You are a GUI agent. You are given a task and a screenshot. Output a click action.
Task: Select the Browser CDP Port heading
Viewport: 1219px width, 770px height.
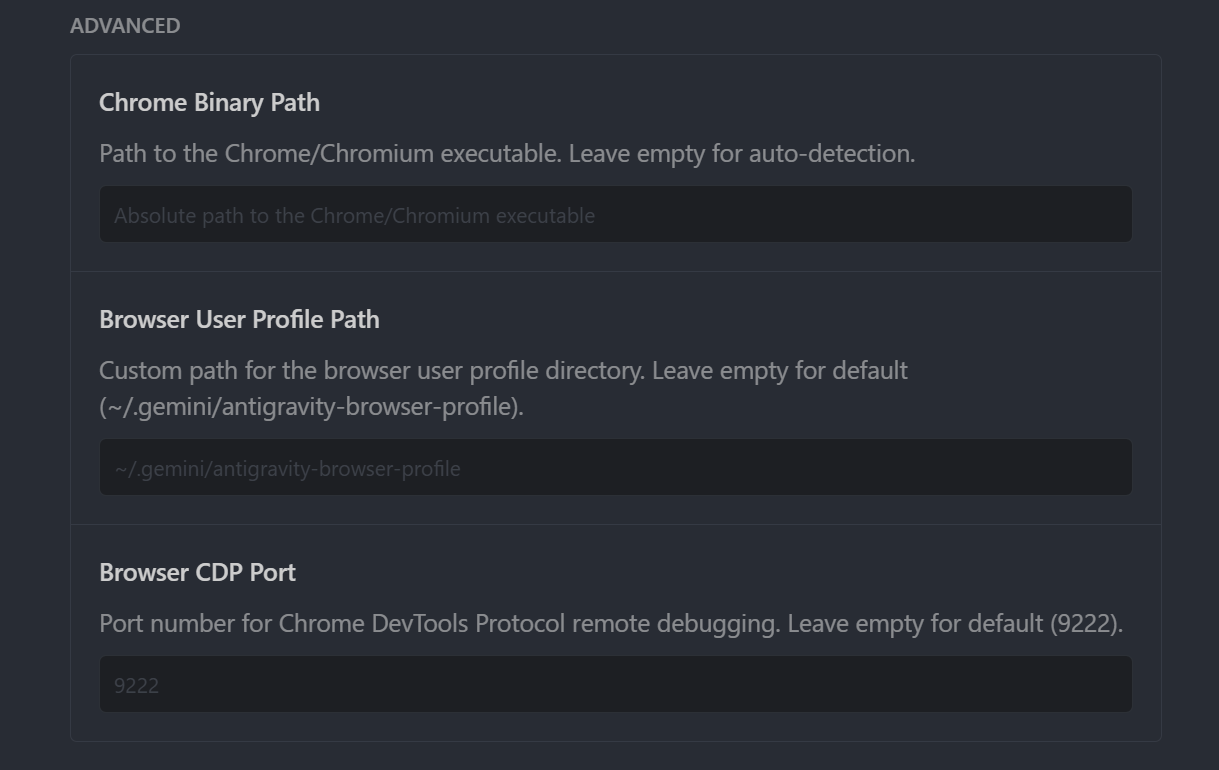click(x=196, y=572)
